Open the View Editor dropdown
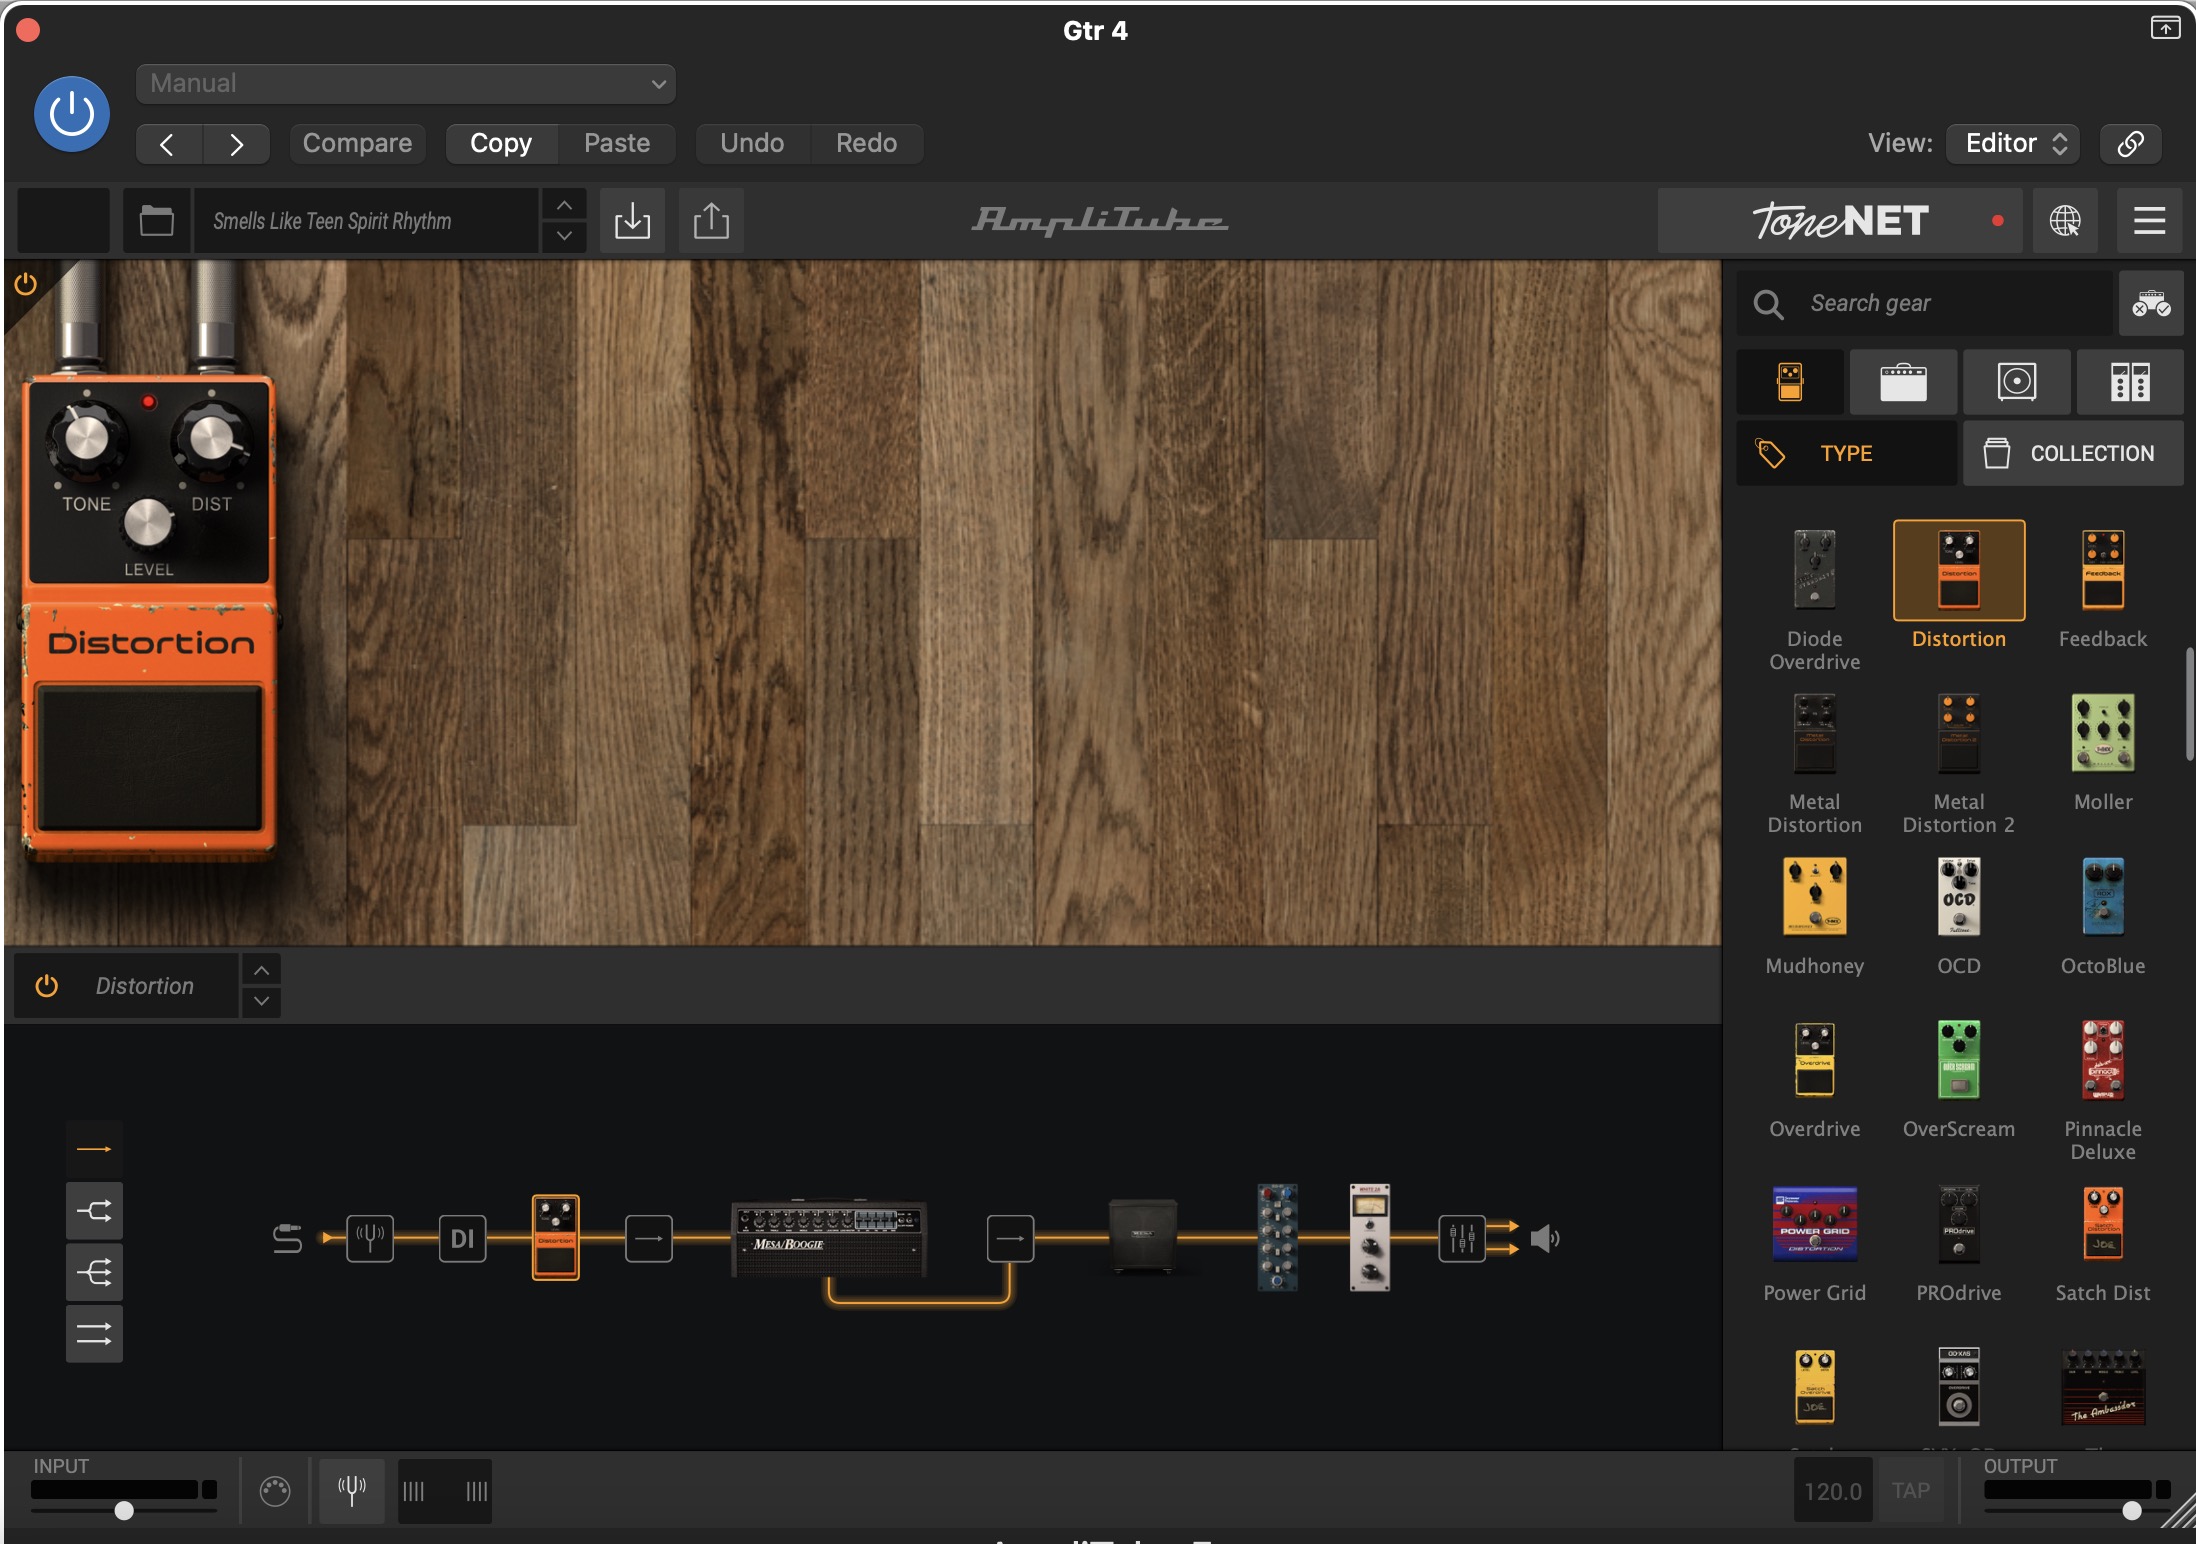This screenshot has height=1544, width=2196. pos(2013,144)
